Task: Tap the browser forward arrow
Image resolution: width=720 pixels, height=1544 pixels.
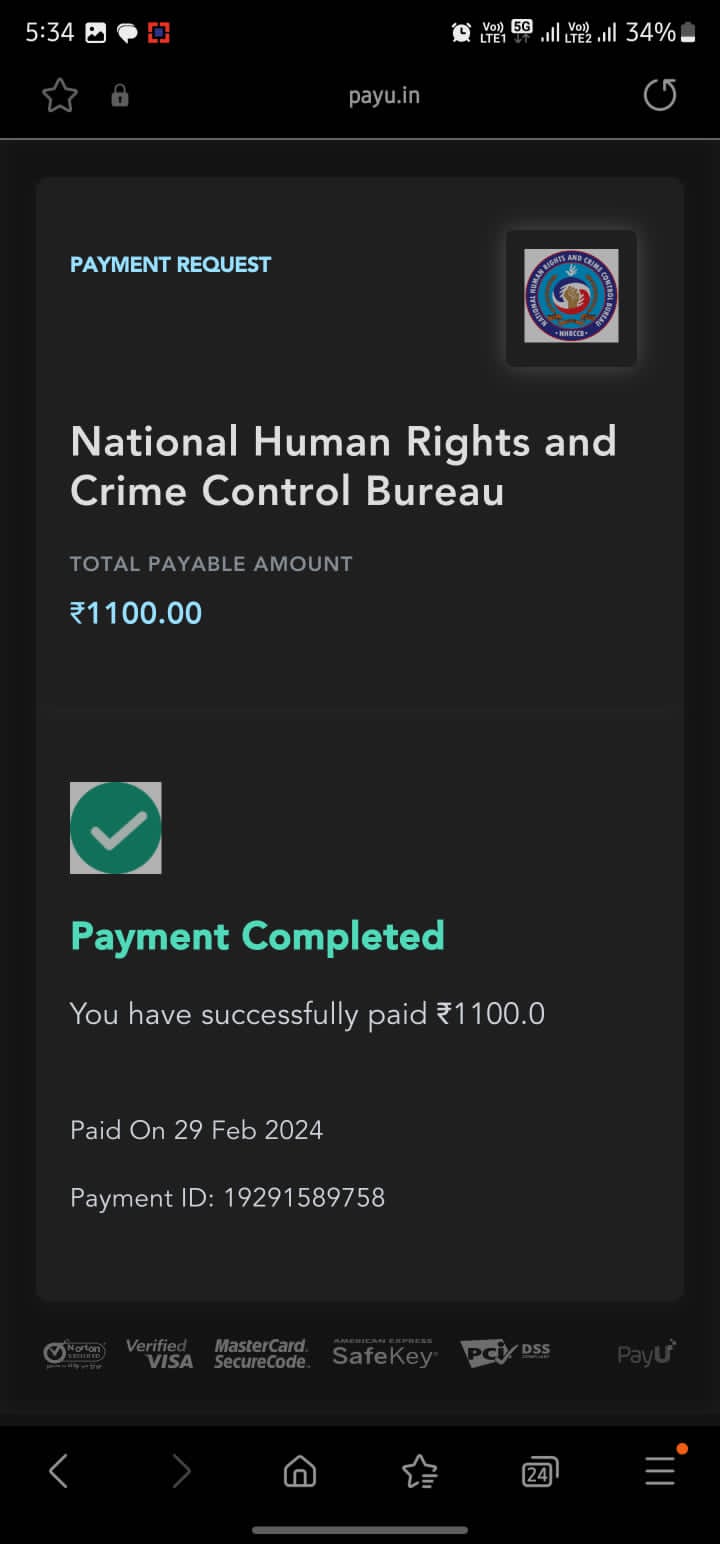Action: click(181, 1471)
